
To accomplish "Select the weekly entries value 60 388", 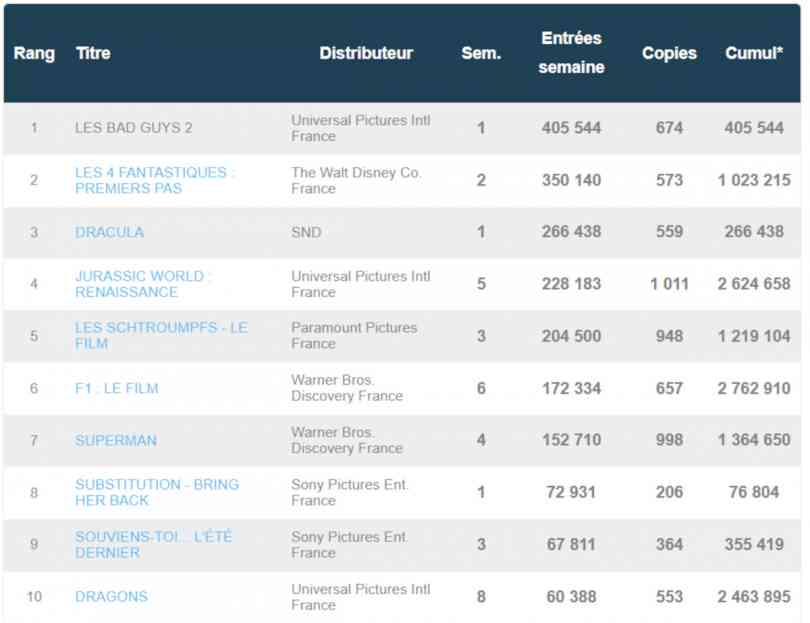I will click(571, 597).
